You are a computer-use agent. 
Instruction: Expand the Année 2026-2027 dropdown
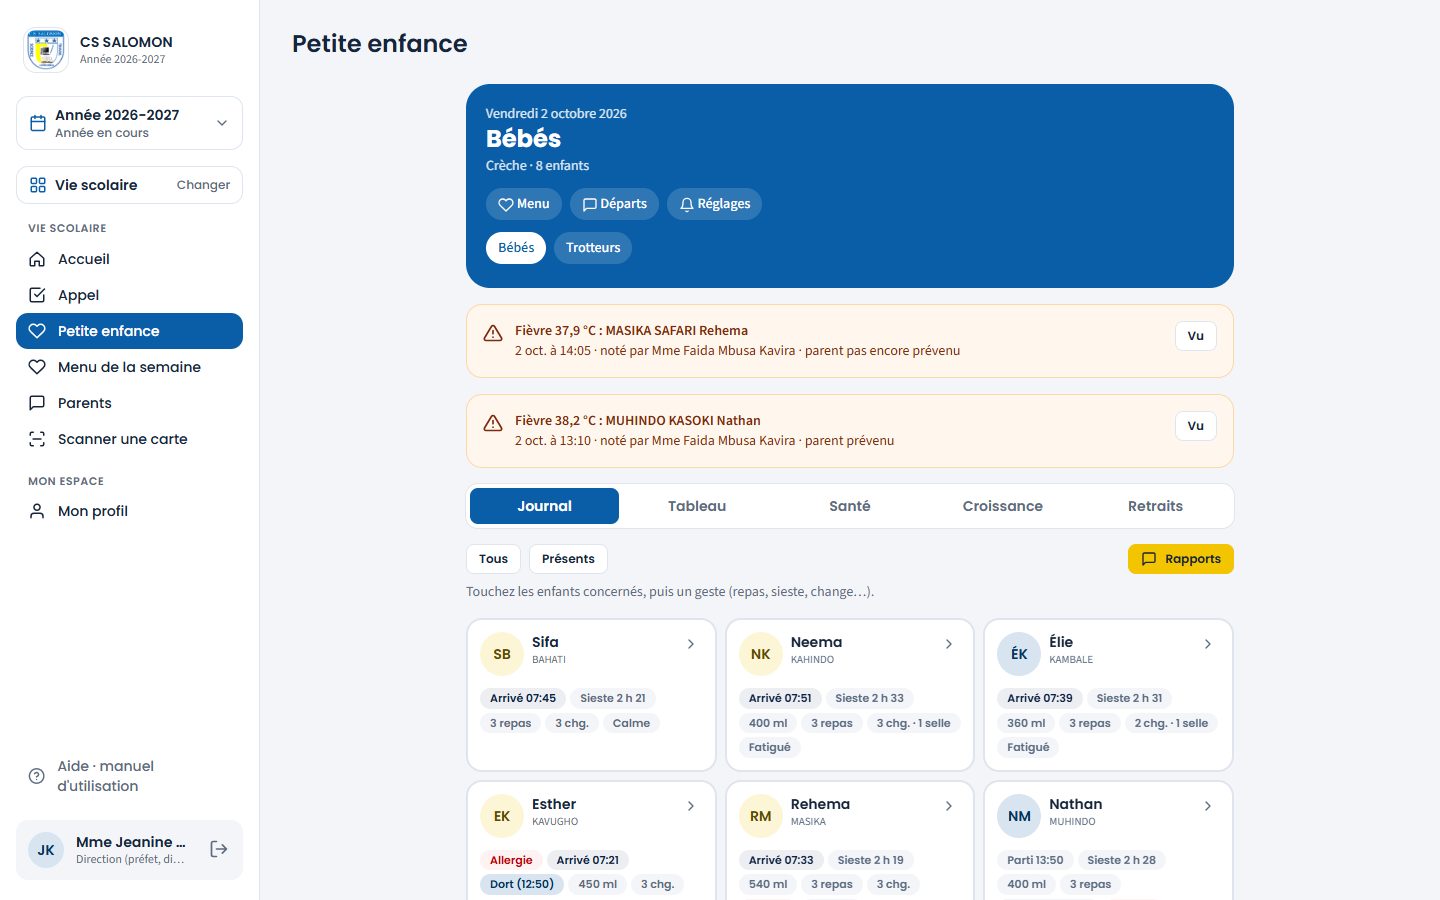[129, 123]
